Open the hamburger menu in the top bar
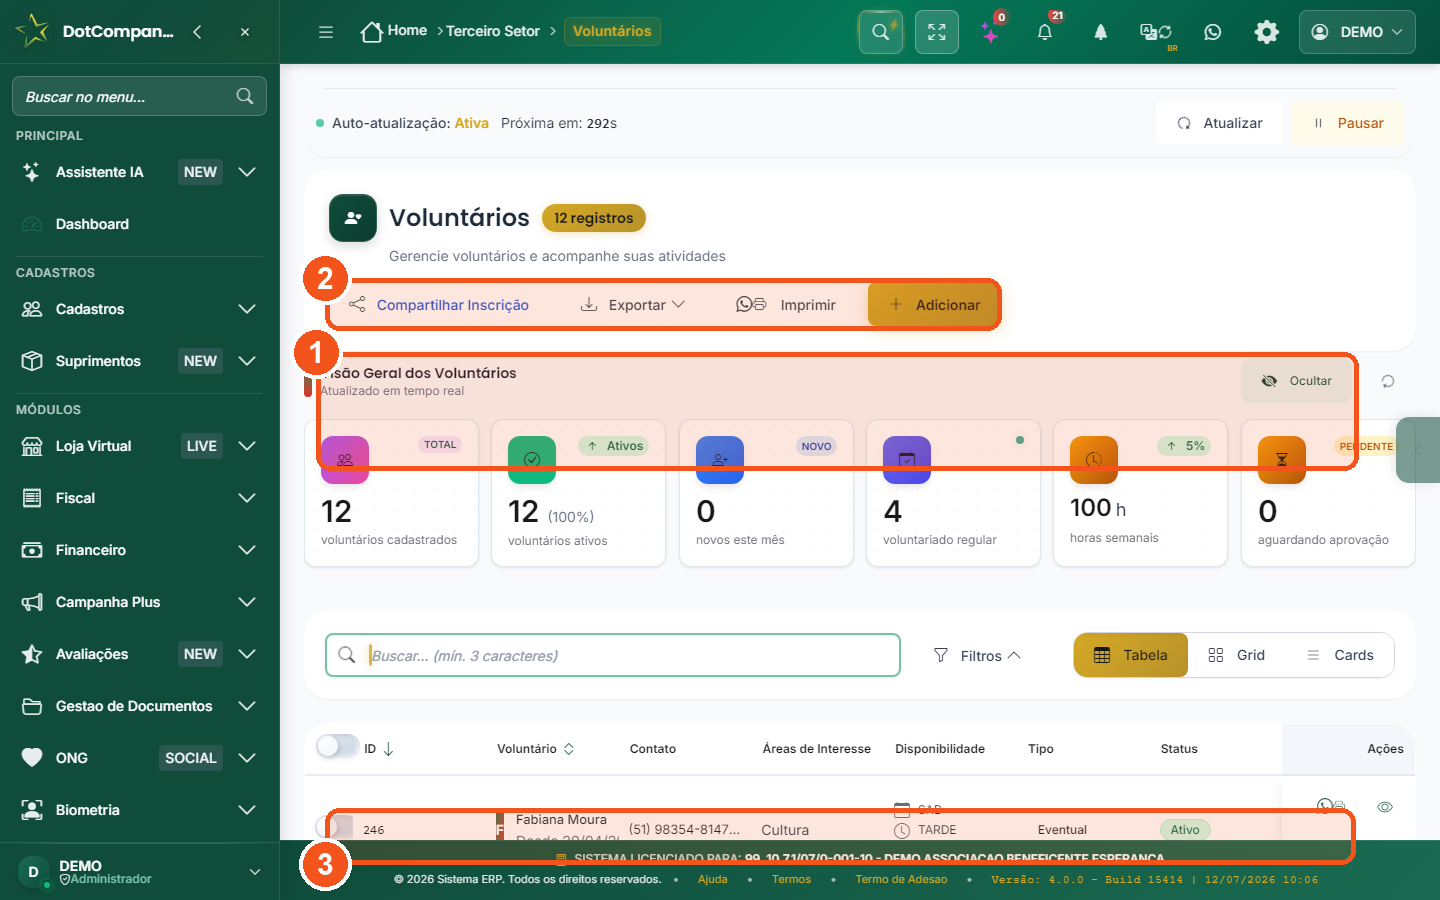This screenshot has height=900, width=1440. 326,32
